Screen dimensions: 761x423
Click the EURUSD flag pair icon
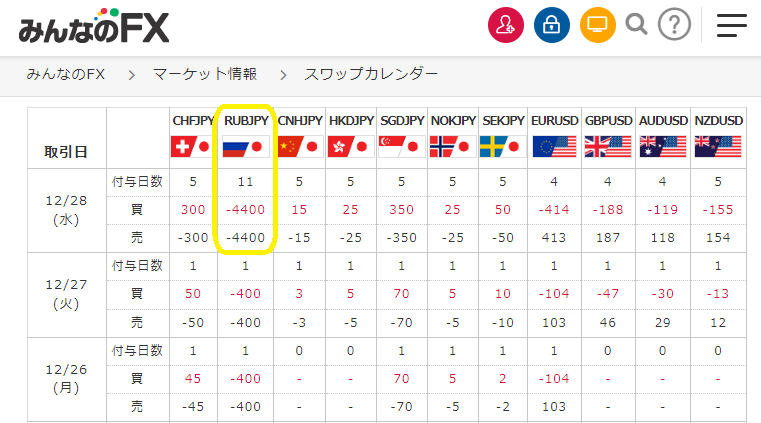(554, 146)
